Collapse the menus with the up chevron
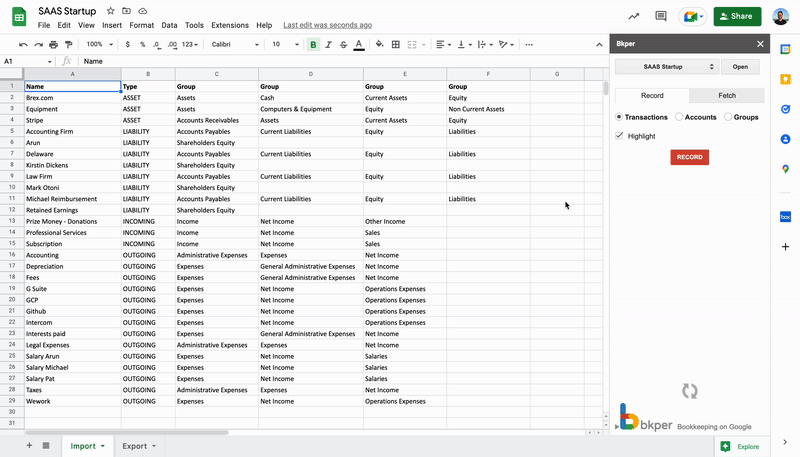This screenshot has width=800, height=457. pyautogui.click(x=599, y=45)
